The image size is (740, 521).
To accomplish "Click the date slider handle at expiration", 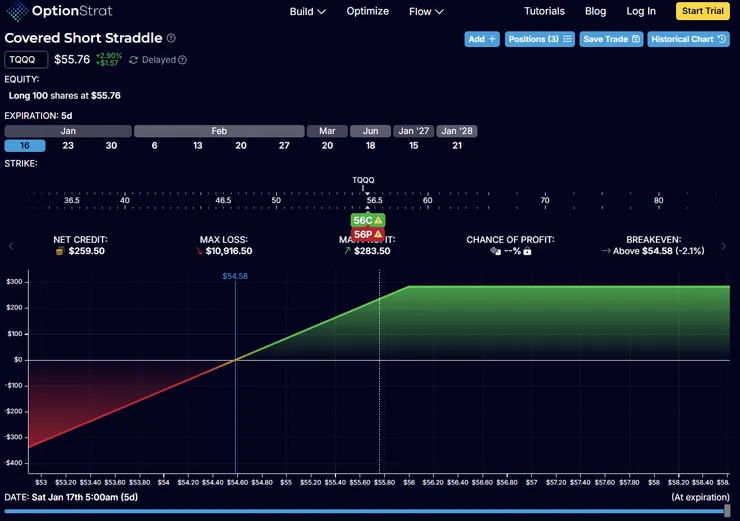I will tap(727, 511).
